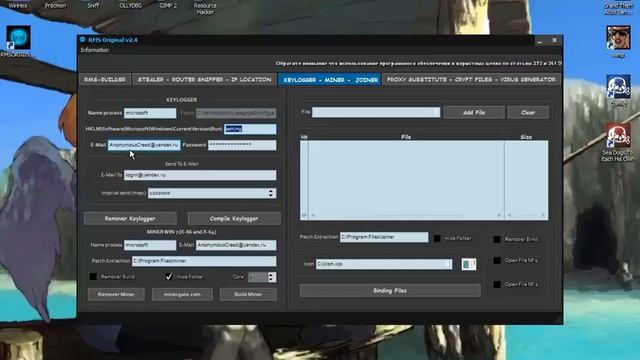Click the Size column horizontal scrollbar
The height and width of the screenshot is (360, 640).
coord(526,215)
